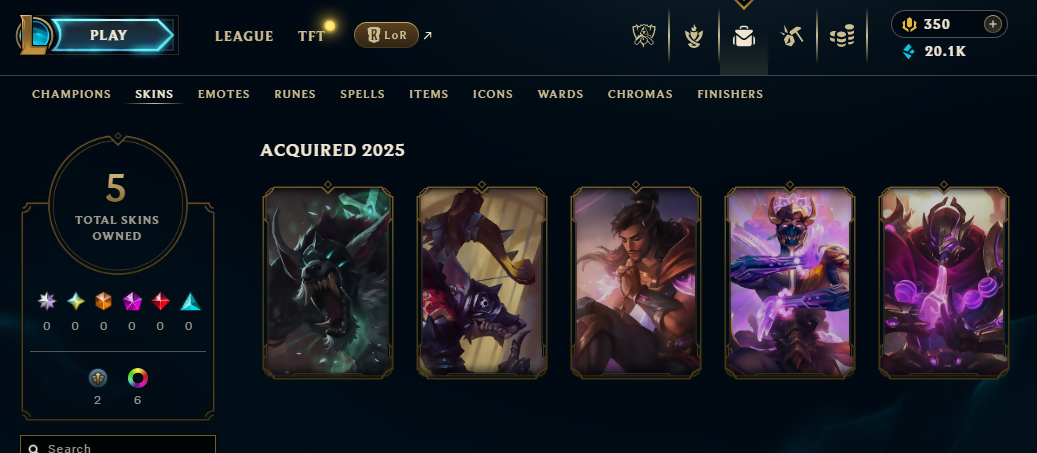
Task: Click the red Mythic gem tier icon
Action: click(x=161, y=302)
